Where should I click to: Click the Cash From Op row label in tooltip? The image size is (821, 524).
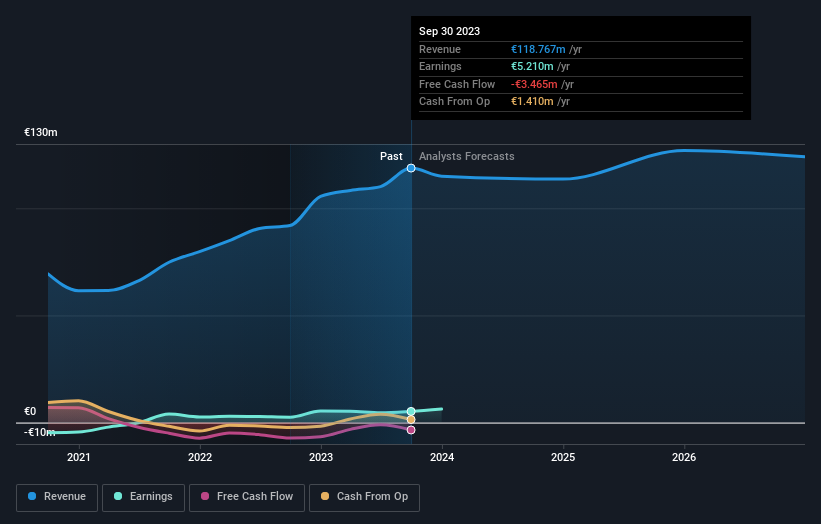[454, 102]
